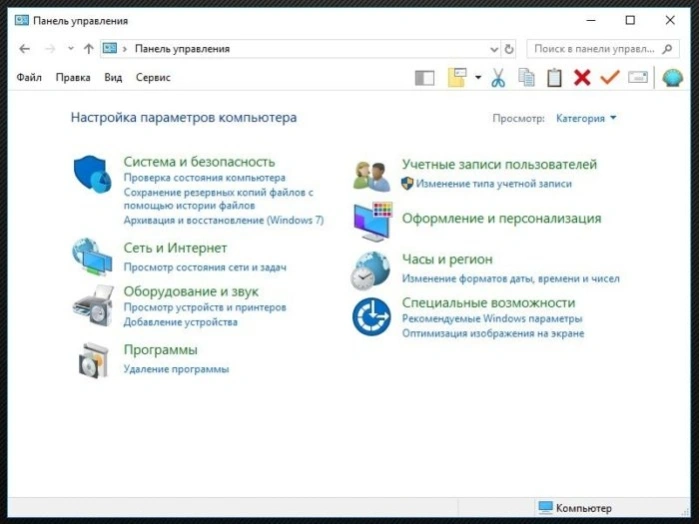Go back with the left arrow

[x=25, y=49]
